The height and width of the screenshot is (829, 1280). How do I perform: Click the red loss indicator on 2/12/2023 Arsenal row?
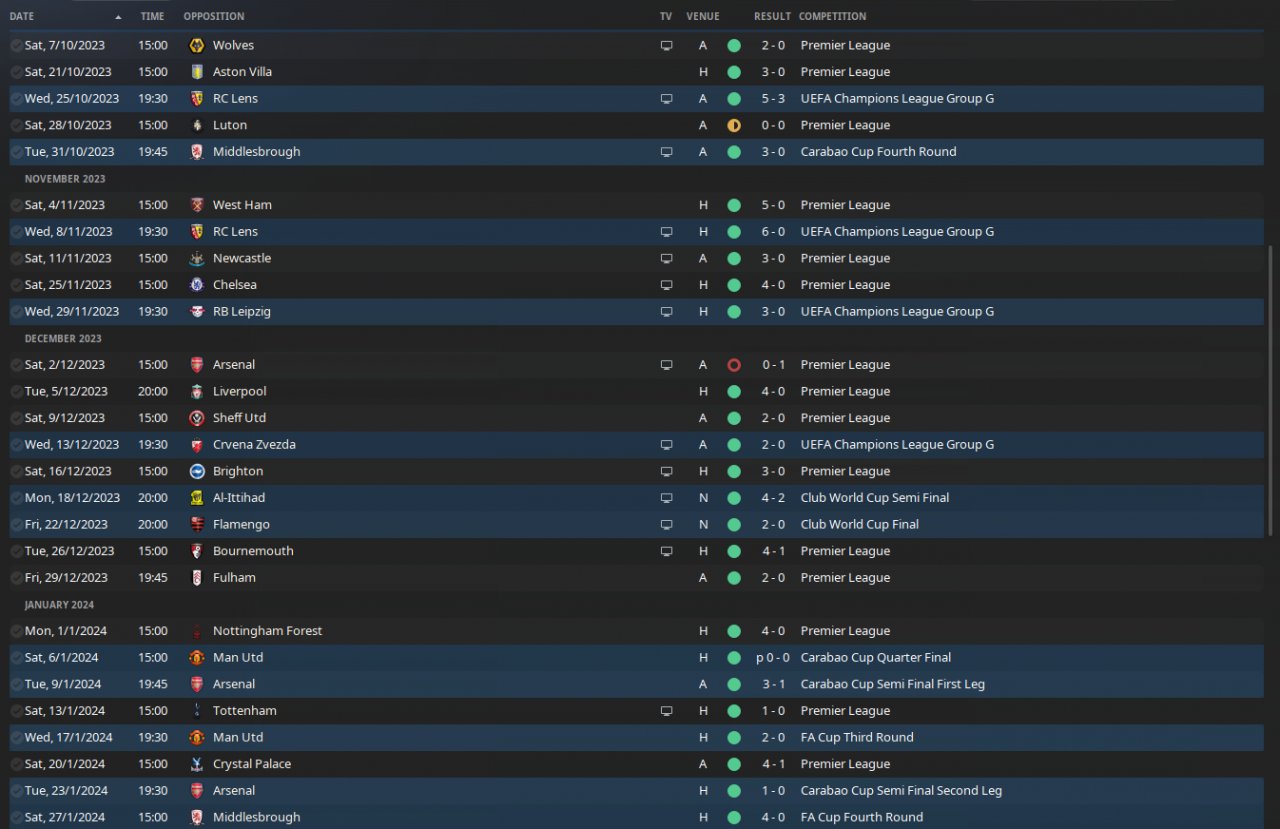[x=734, y=365]
